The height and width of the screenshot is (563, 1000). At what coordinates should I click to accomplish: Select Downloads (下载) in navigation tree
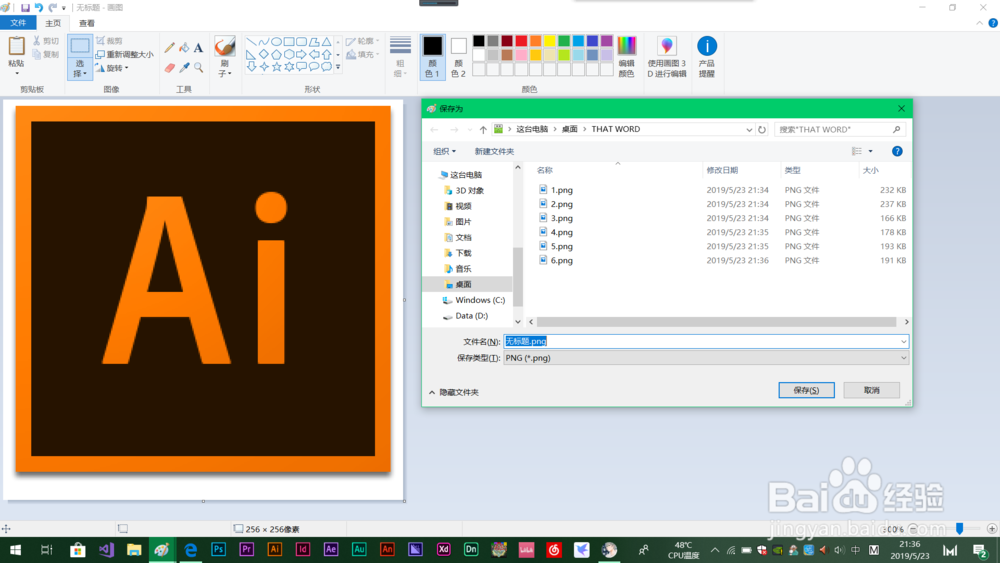[464, 253]
